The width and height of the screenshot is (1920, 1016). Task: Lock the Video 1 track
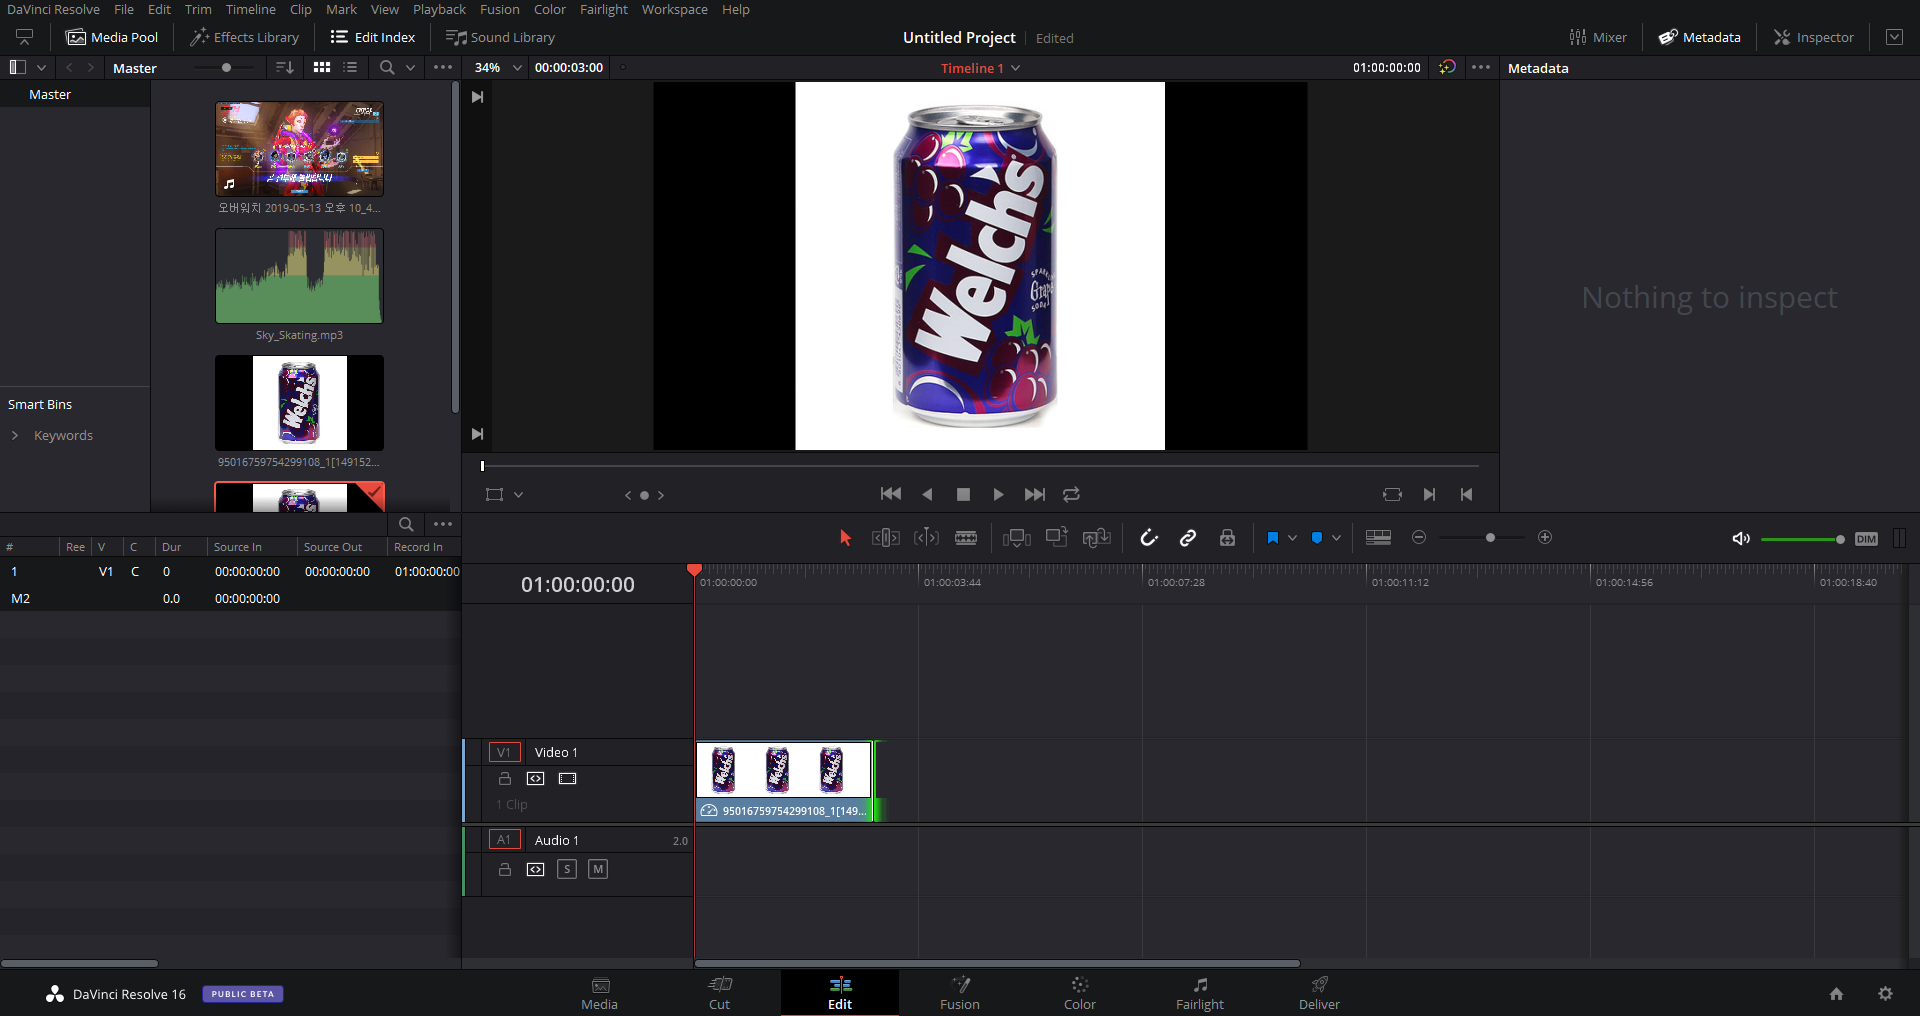505,778
